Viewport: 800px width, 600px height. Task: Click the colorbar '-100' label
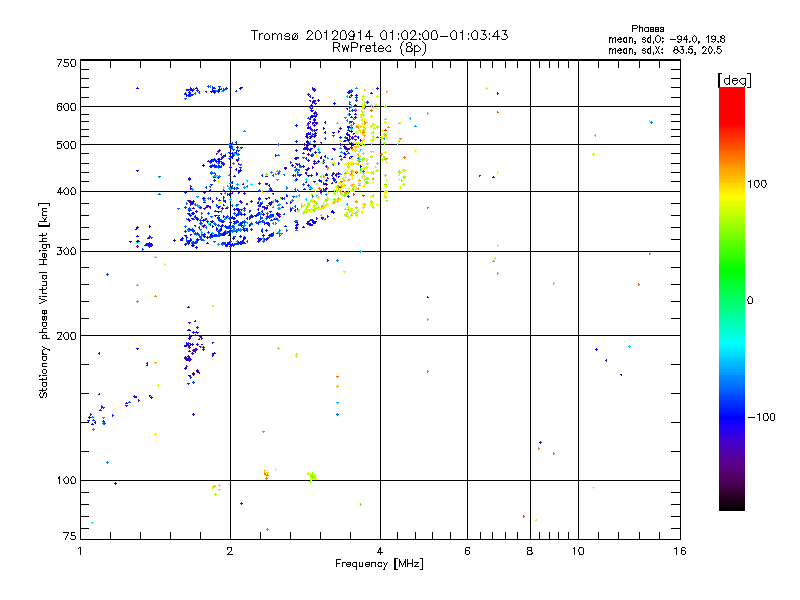point(761,417)
